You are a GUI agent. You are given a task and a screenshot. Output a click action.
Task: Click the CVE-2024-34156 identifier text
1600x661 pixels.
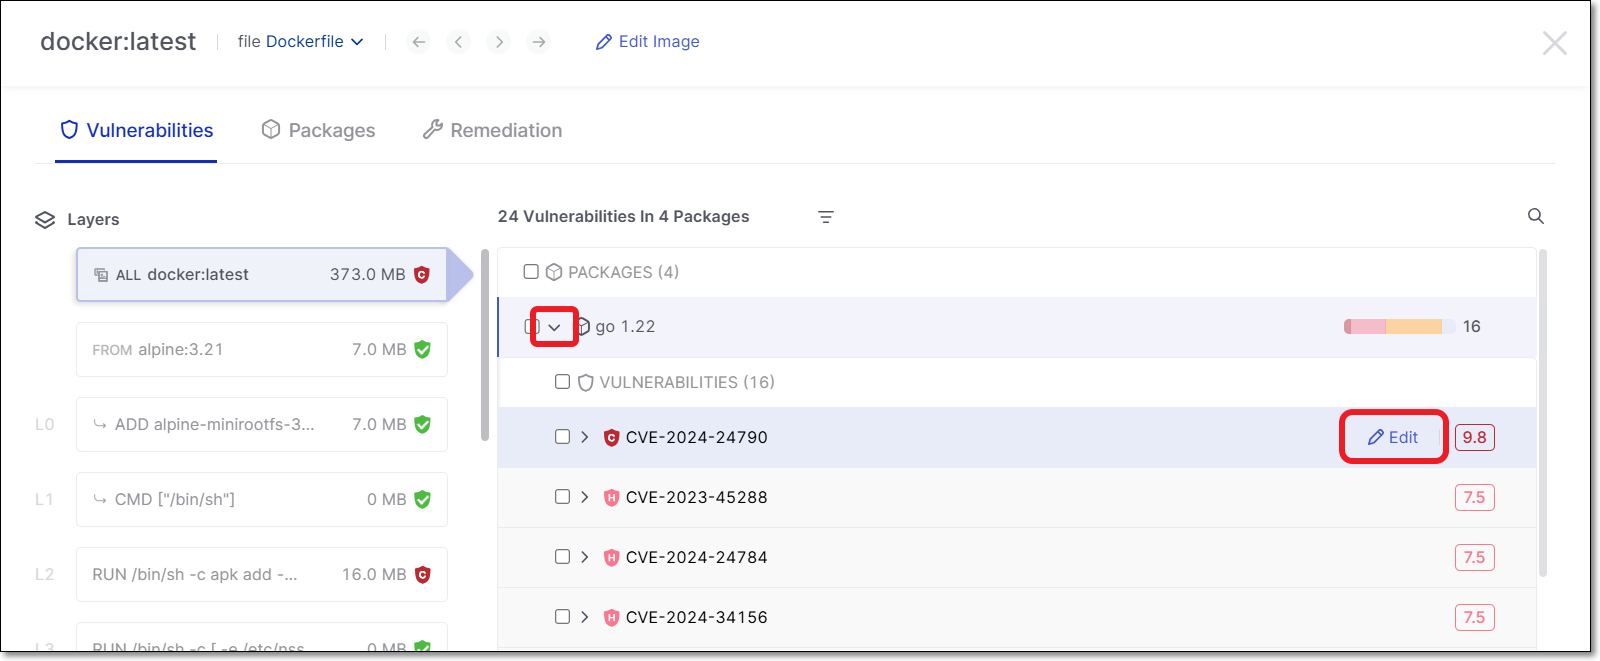coord(697,618)
